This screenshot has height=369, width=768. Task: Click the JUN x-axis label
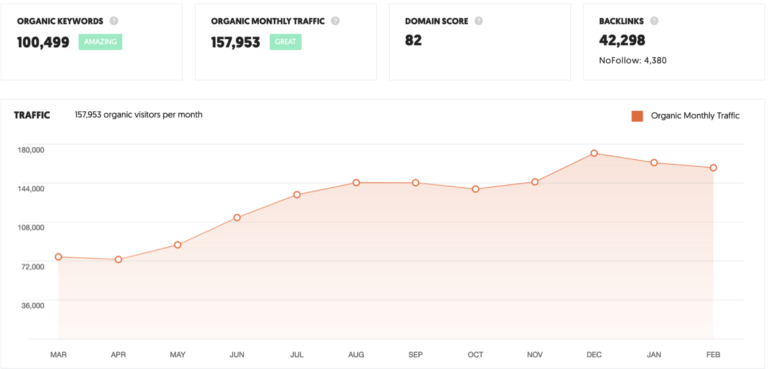pyautogui.click(x=237, y=354)
